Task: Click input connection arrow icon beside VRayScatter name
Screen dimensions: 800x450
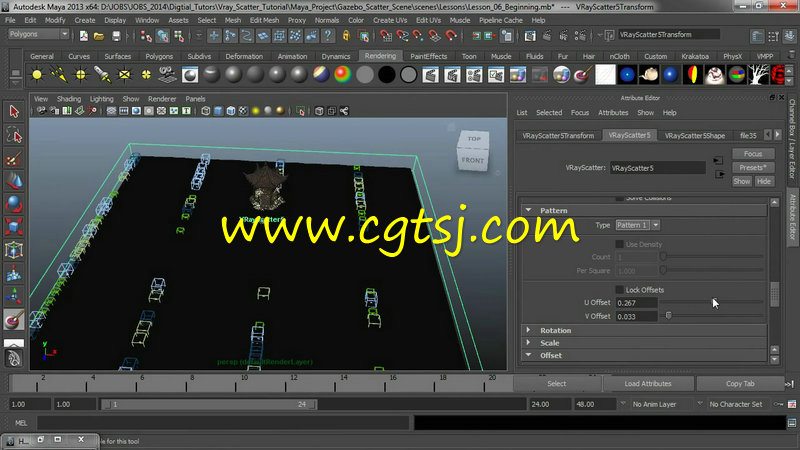Action: (x=718, y=161)
